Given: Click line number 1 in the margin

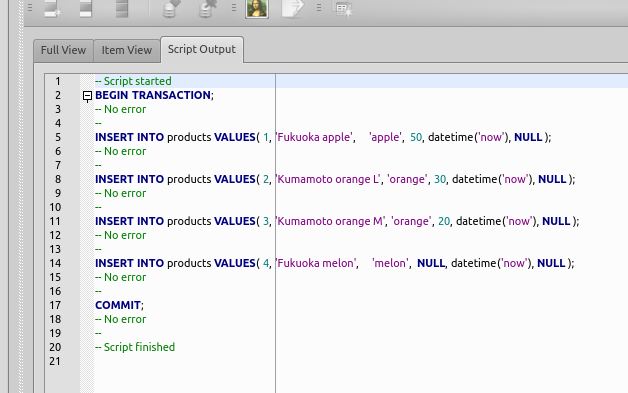Looking at the screenshot, I should tap(58, 81).
